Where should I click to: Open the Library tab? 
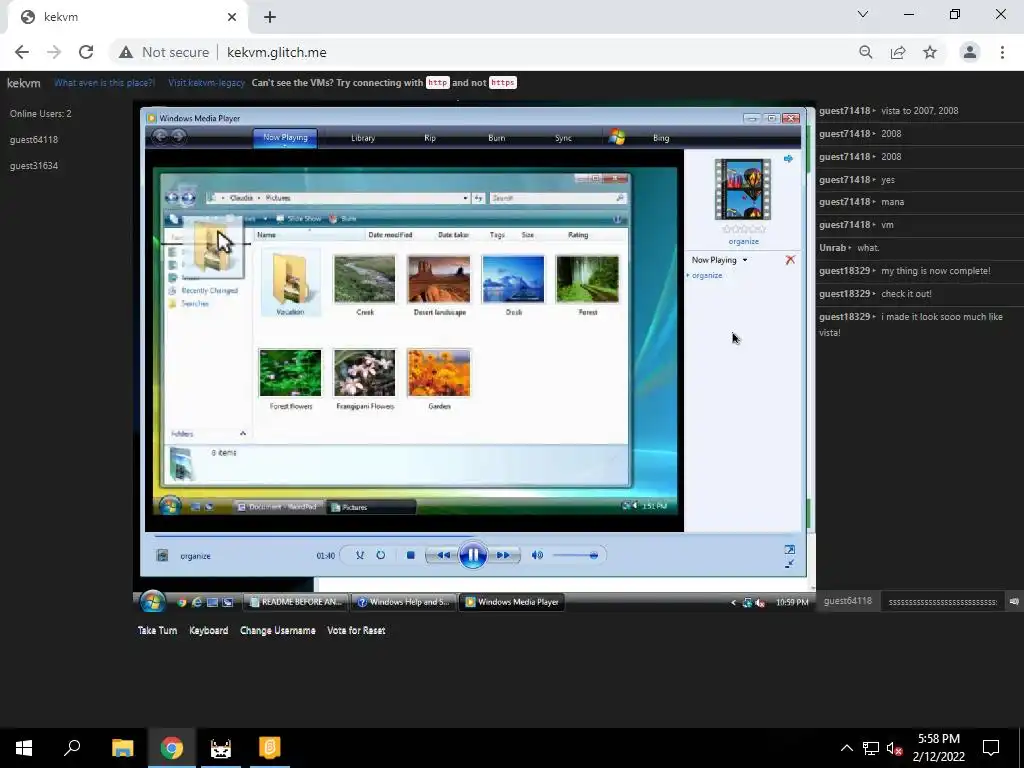coord(363,138)
